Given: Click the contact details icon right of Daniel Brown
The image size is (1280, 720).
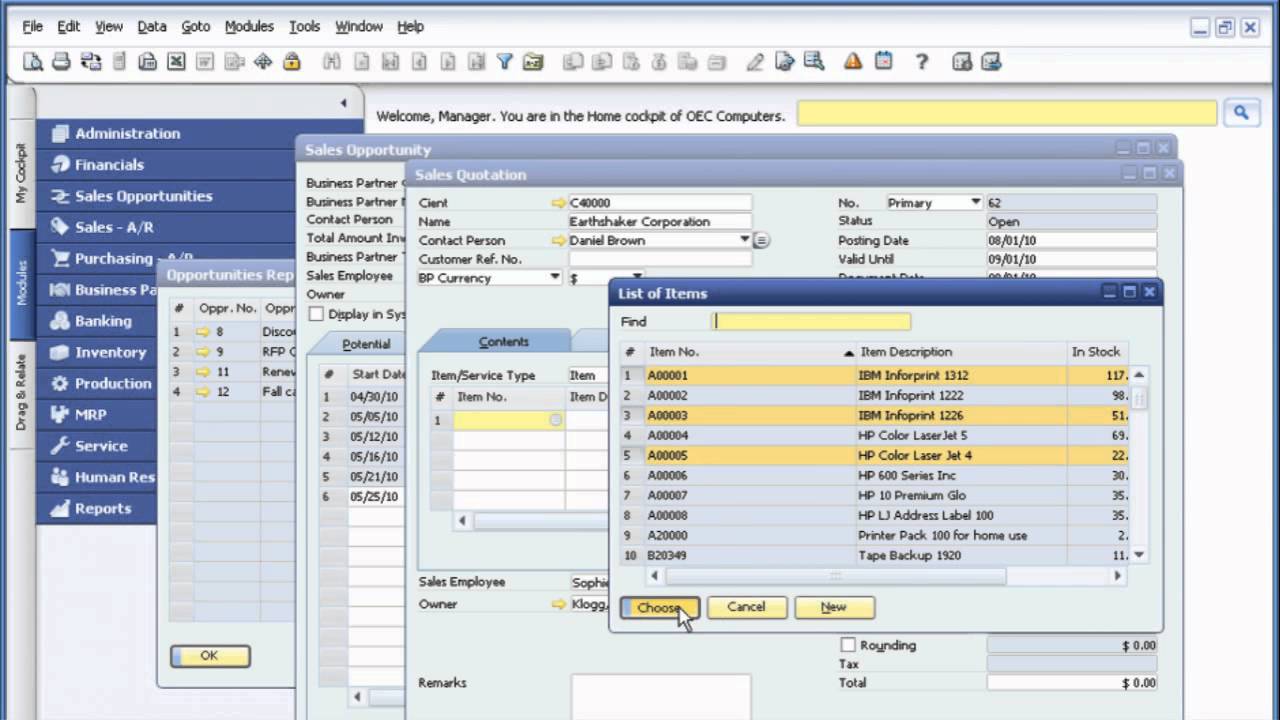Looking at the screenshot, I should 761,240.
